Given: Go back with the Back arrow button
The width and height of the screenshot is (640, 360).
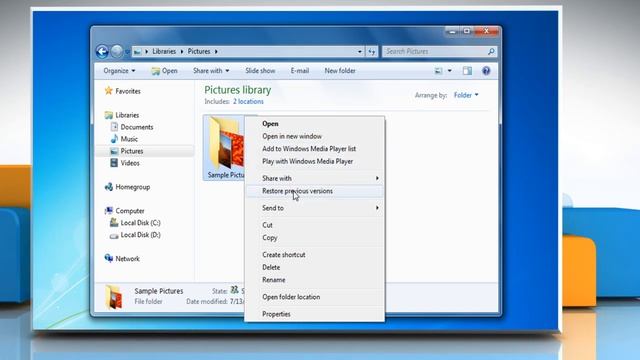Looking at the screenshot, I should (102, 51).
